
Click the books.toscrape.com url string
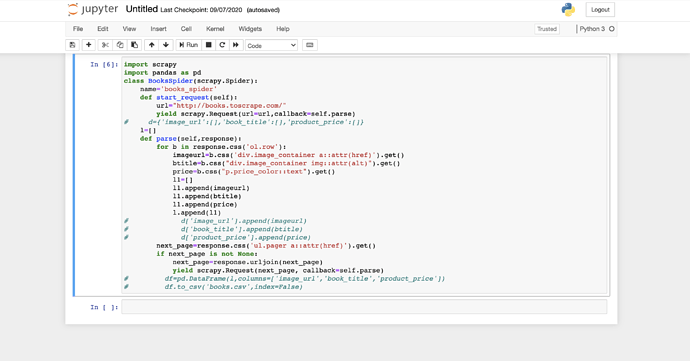[230, 106]
